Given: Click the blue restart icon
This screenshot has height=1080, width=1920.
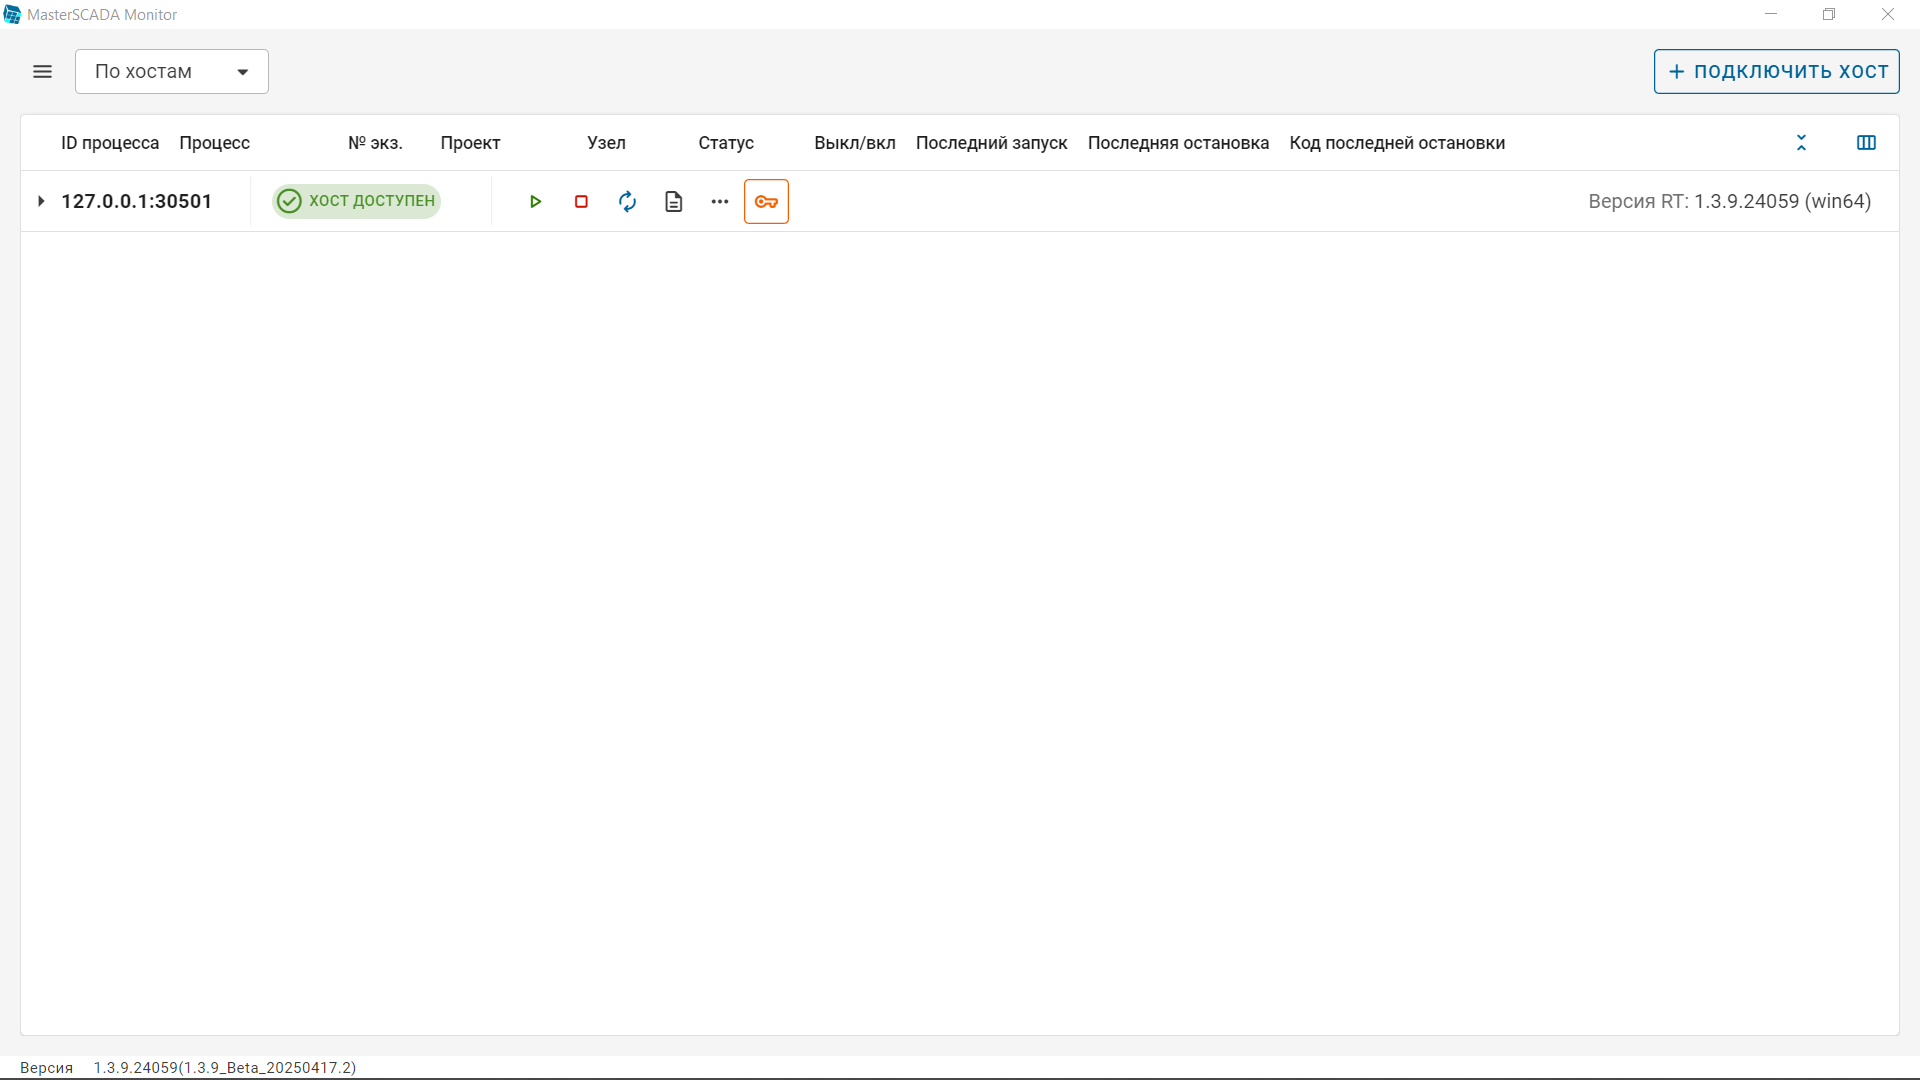Looking at the screenshot, I should [x=627, y=201].
